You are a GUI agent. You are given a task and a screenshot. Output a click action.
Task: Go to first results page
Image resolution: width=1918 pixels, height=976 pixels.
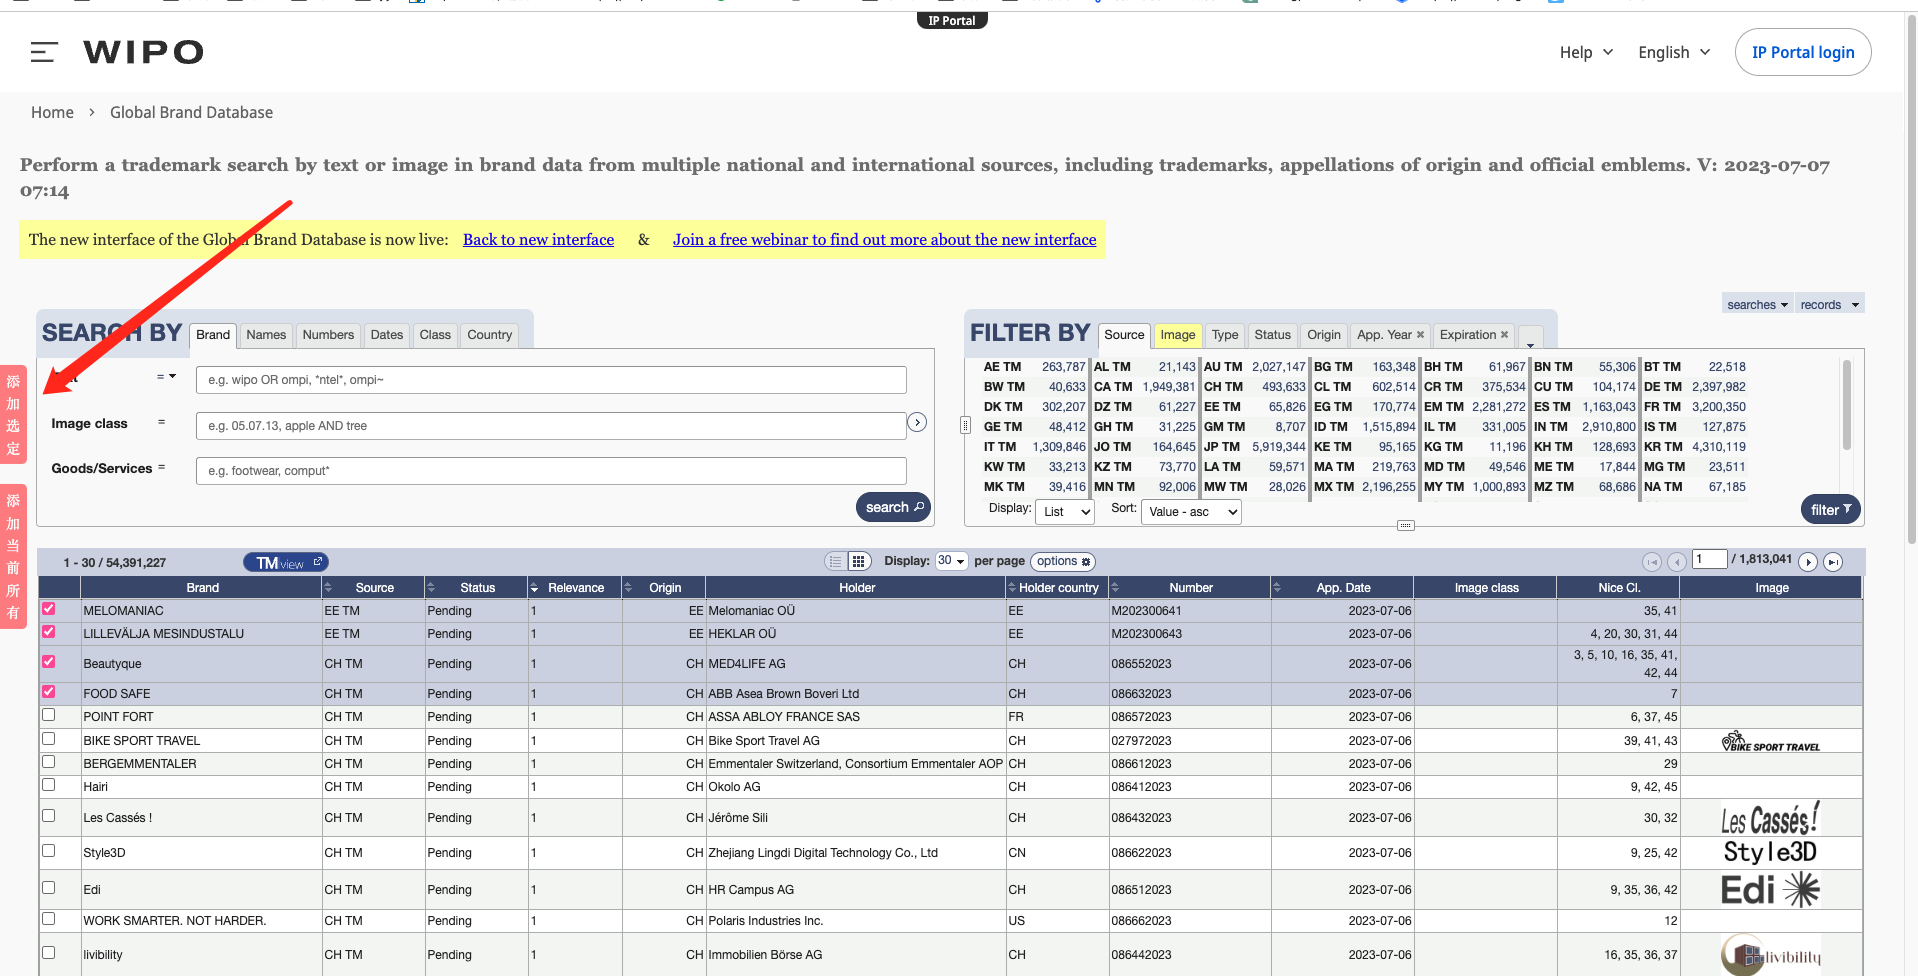[x=1652, y=562]
